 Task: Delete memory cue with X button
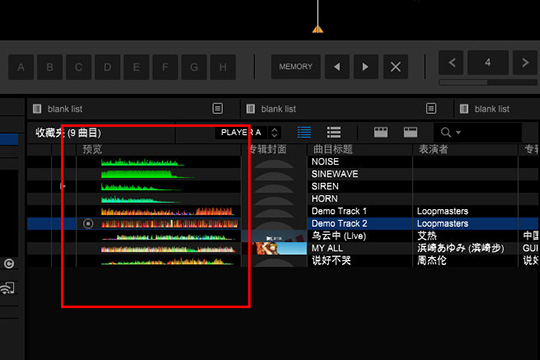tap(395, 66)
